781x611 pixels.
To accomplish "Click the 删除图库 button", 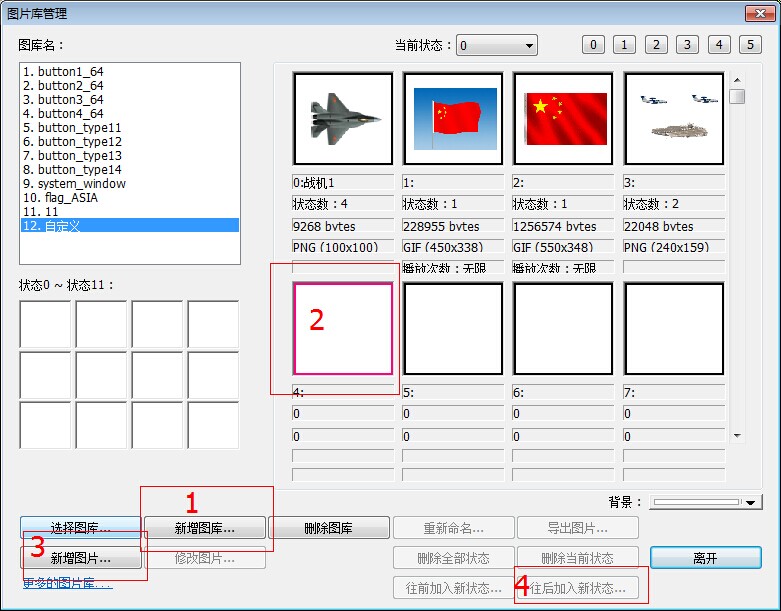I will point(328,528).
